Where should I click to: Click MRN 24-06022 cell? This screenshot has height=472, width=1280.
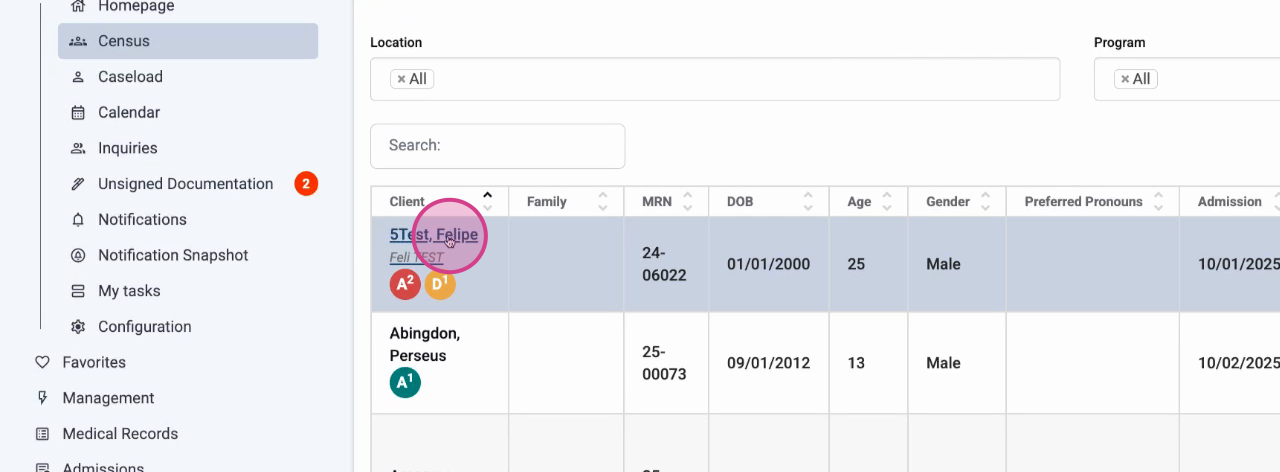click(667, 264)
